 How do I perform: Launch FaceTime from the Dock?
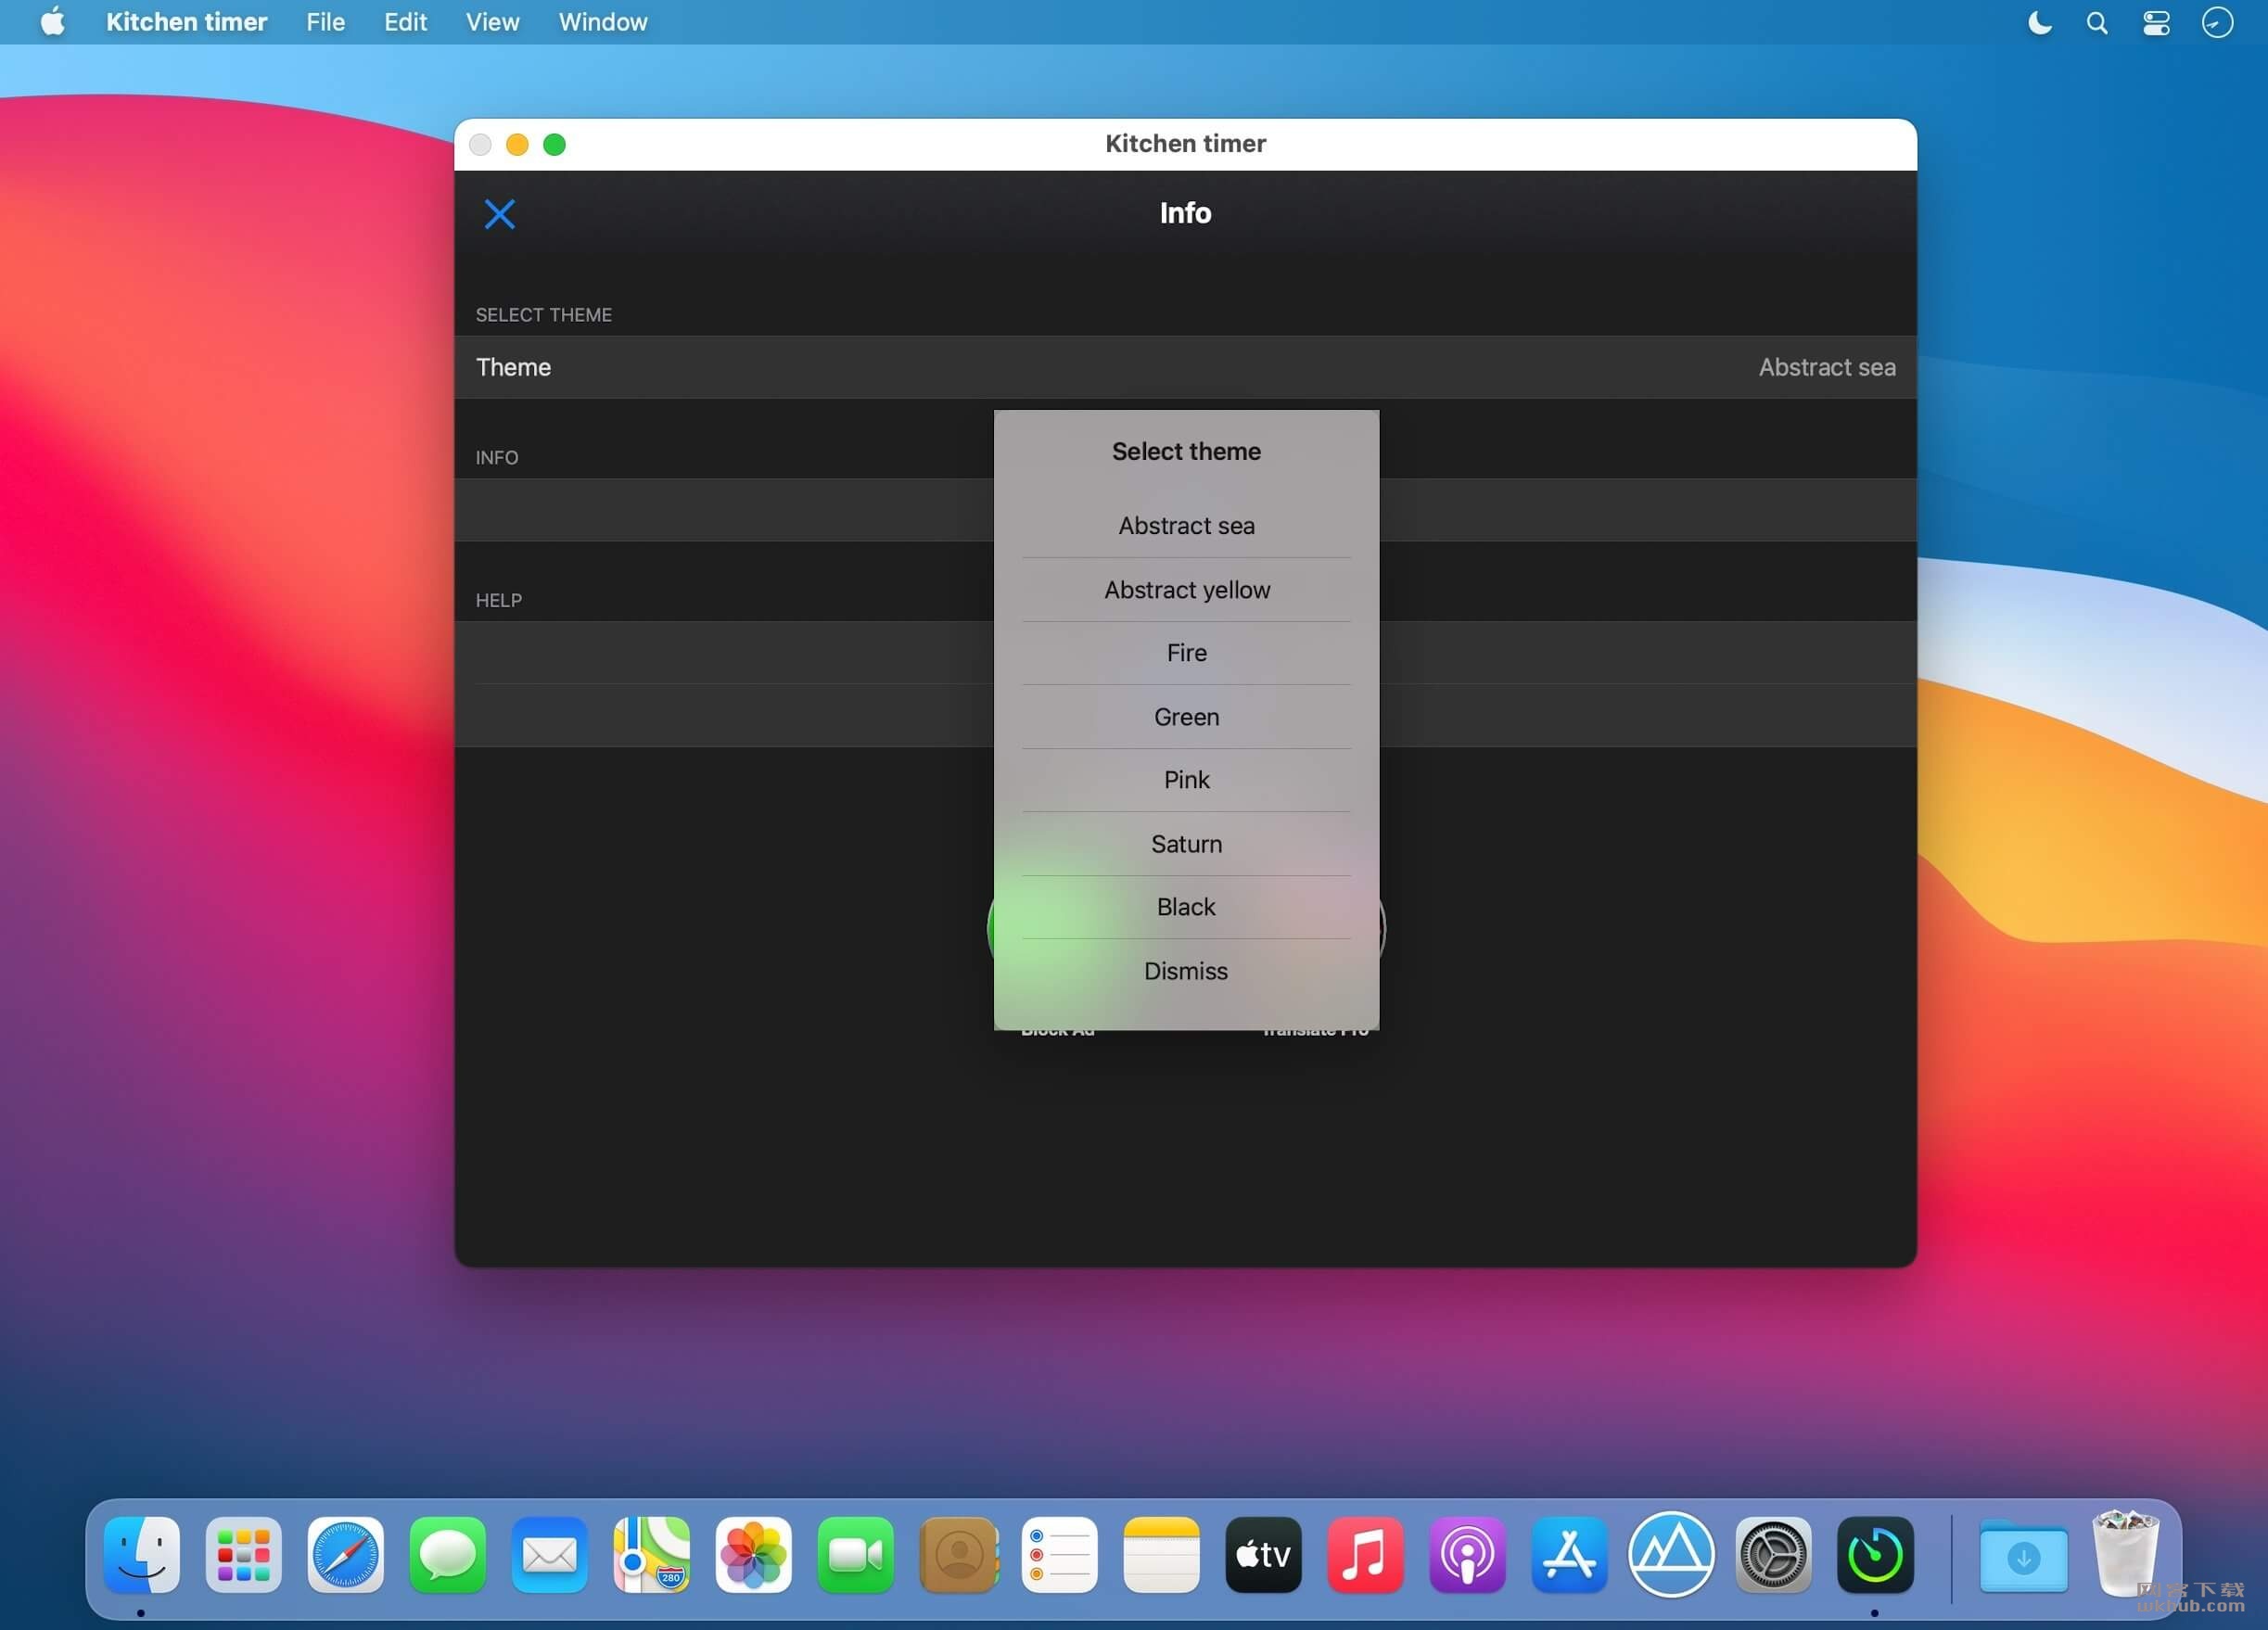coord(856,1555)
